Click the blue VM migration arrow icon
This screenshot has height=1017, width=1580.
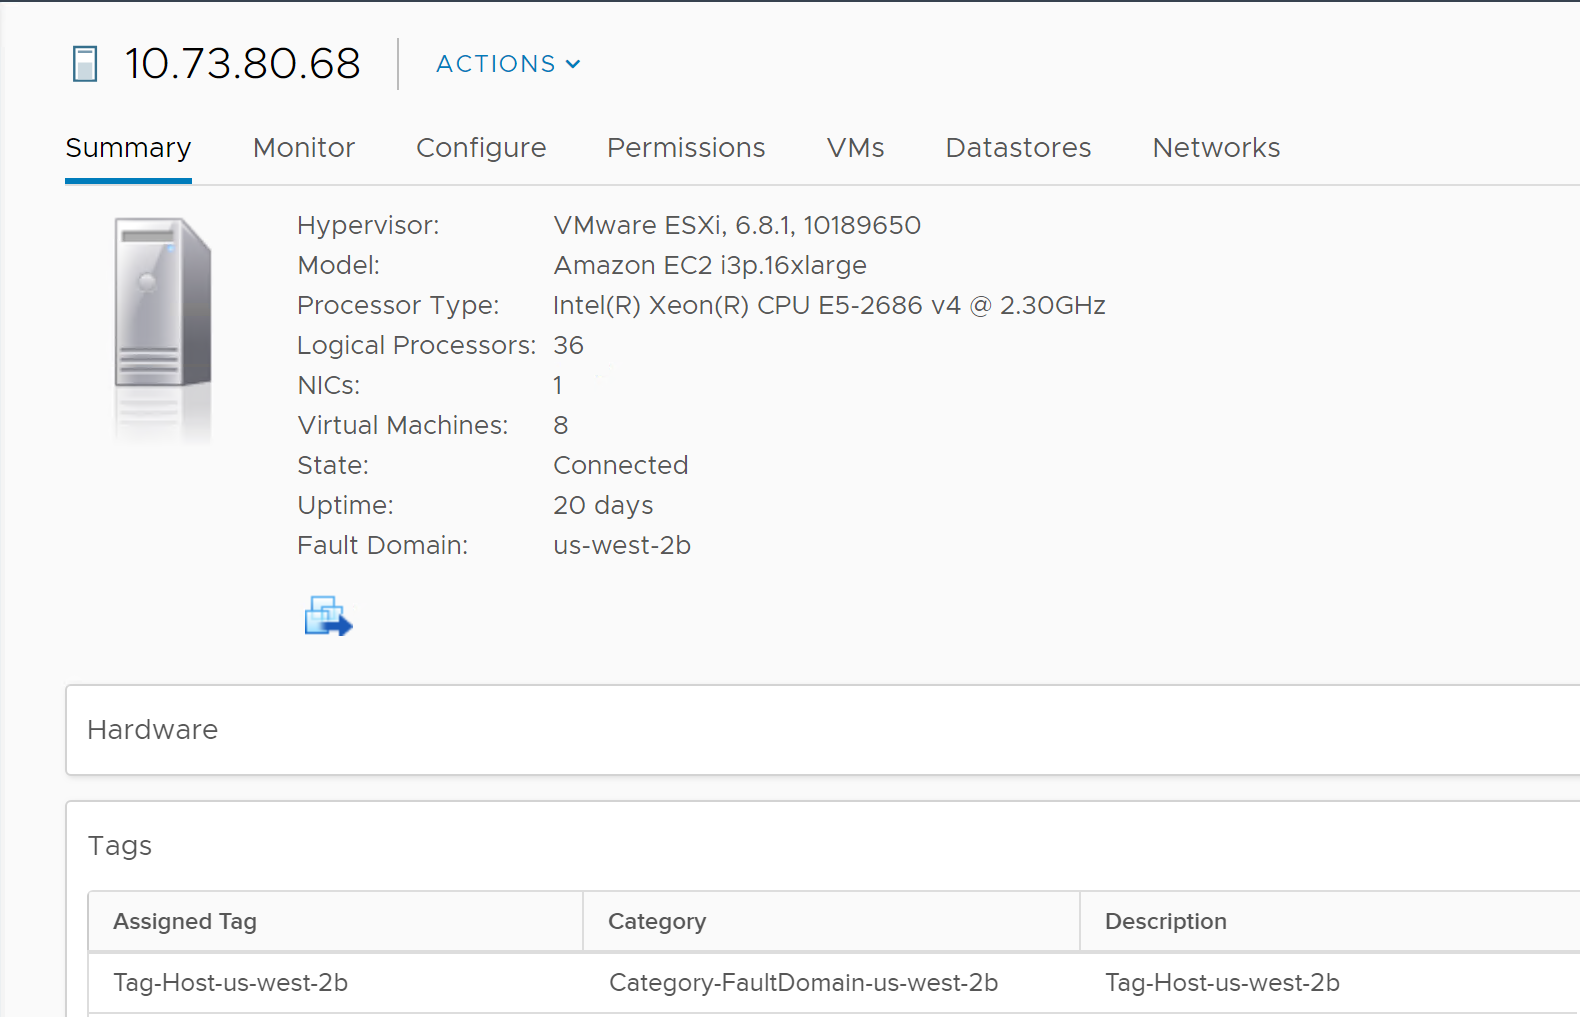328,616
